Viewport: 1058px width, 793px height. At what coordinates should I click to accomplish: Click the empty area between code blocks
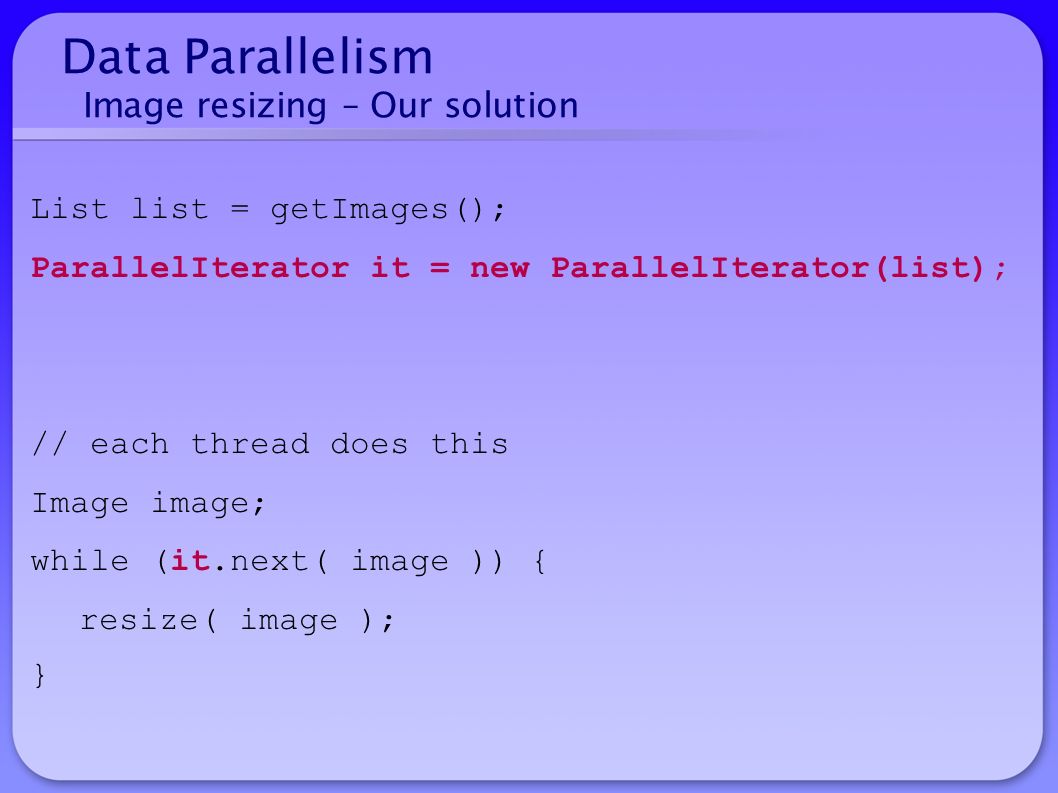[526, 358]
